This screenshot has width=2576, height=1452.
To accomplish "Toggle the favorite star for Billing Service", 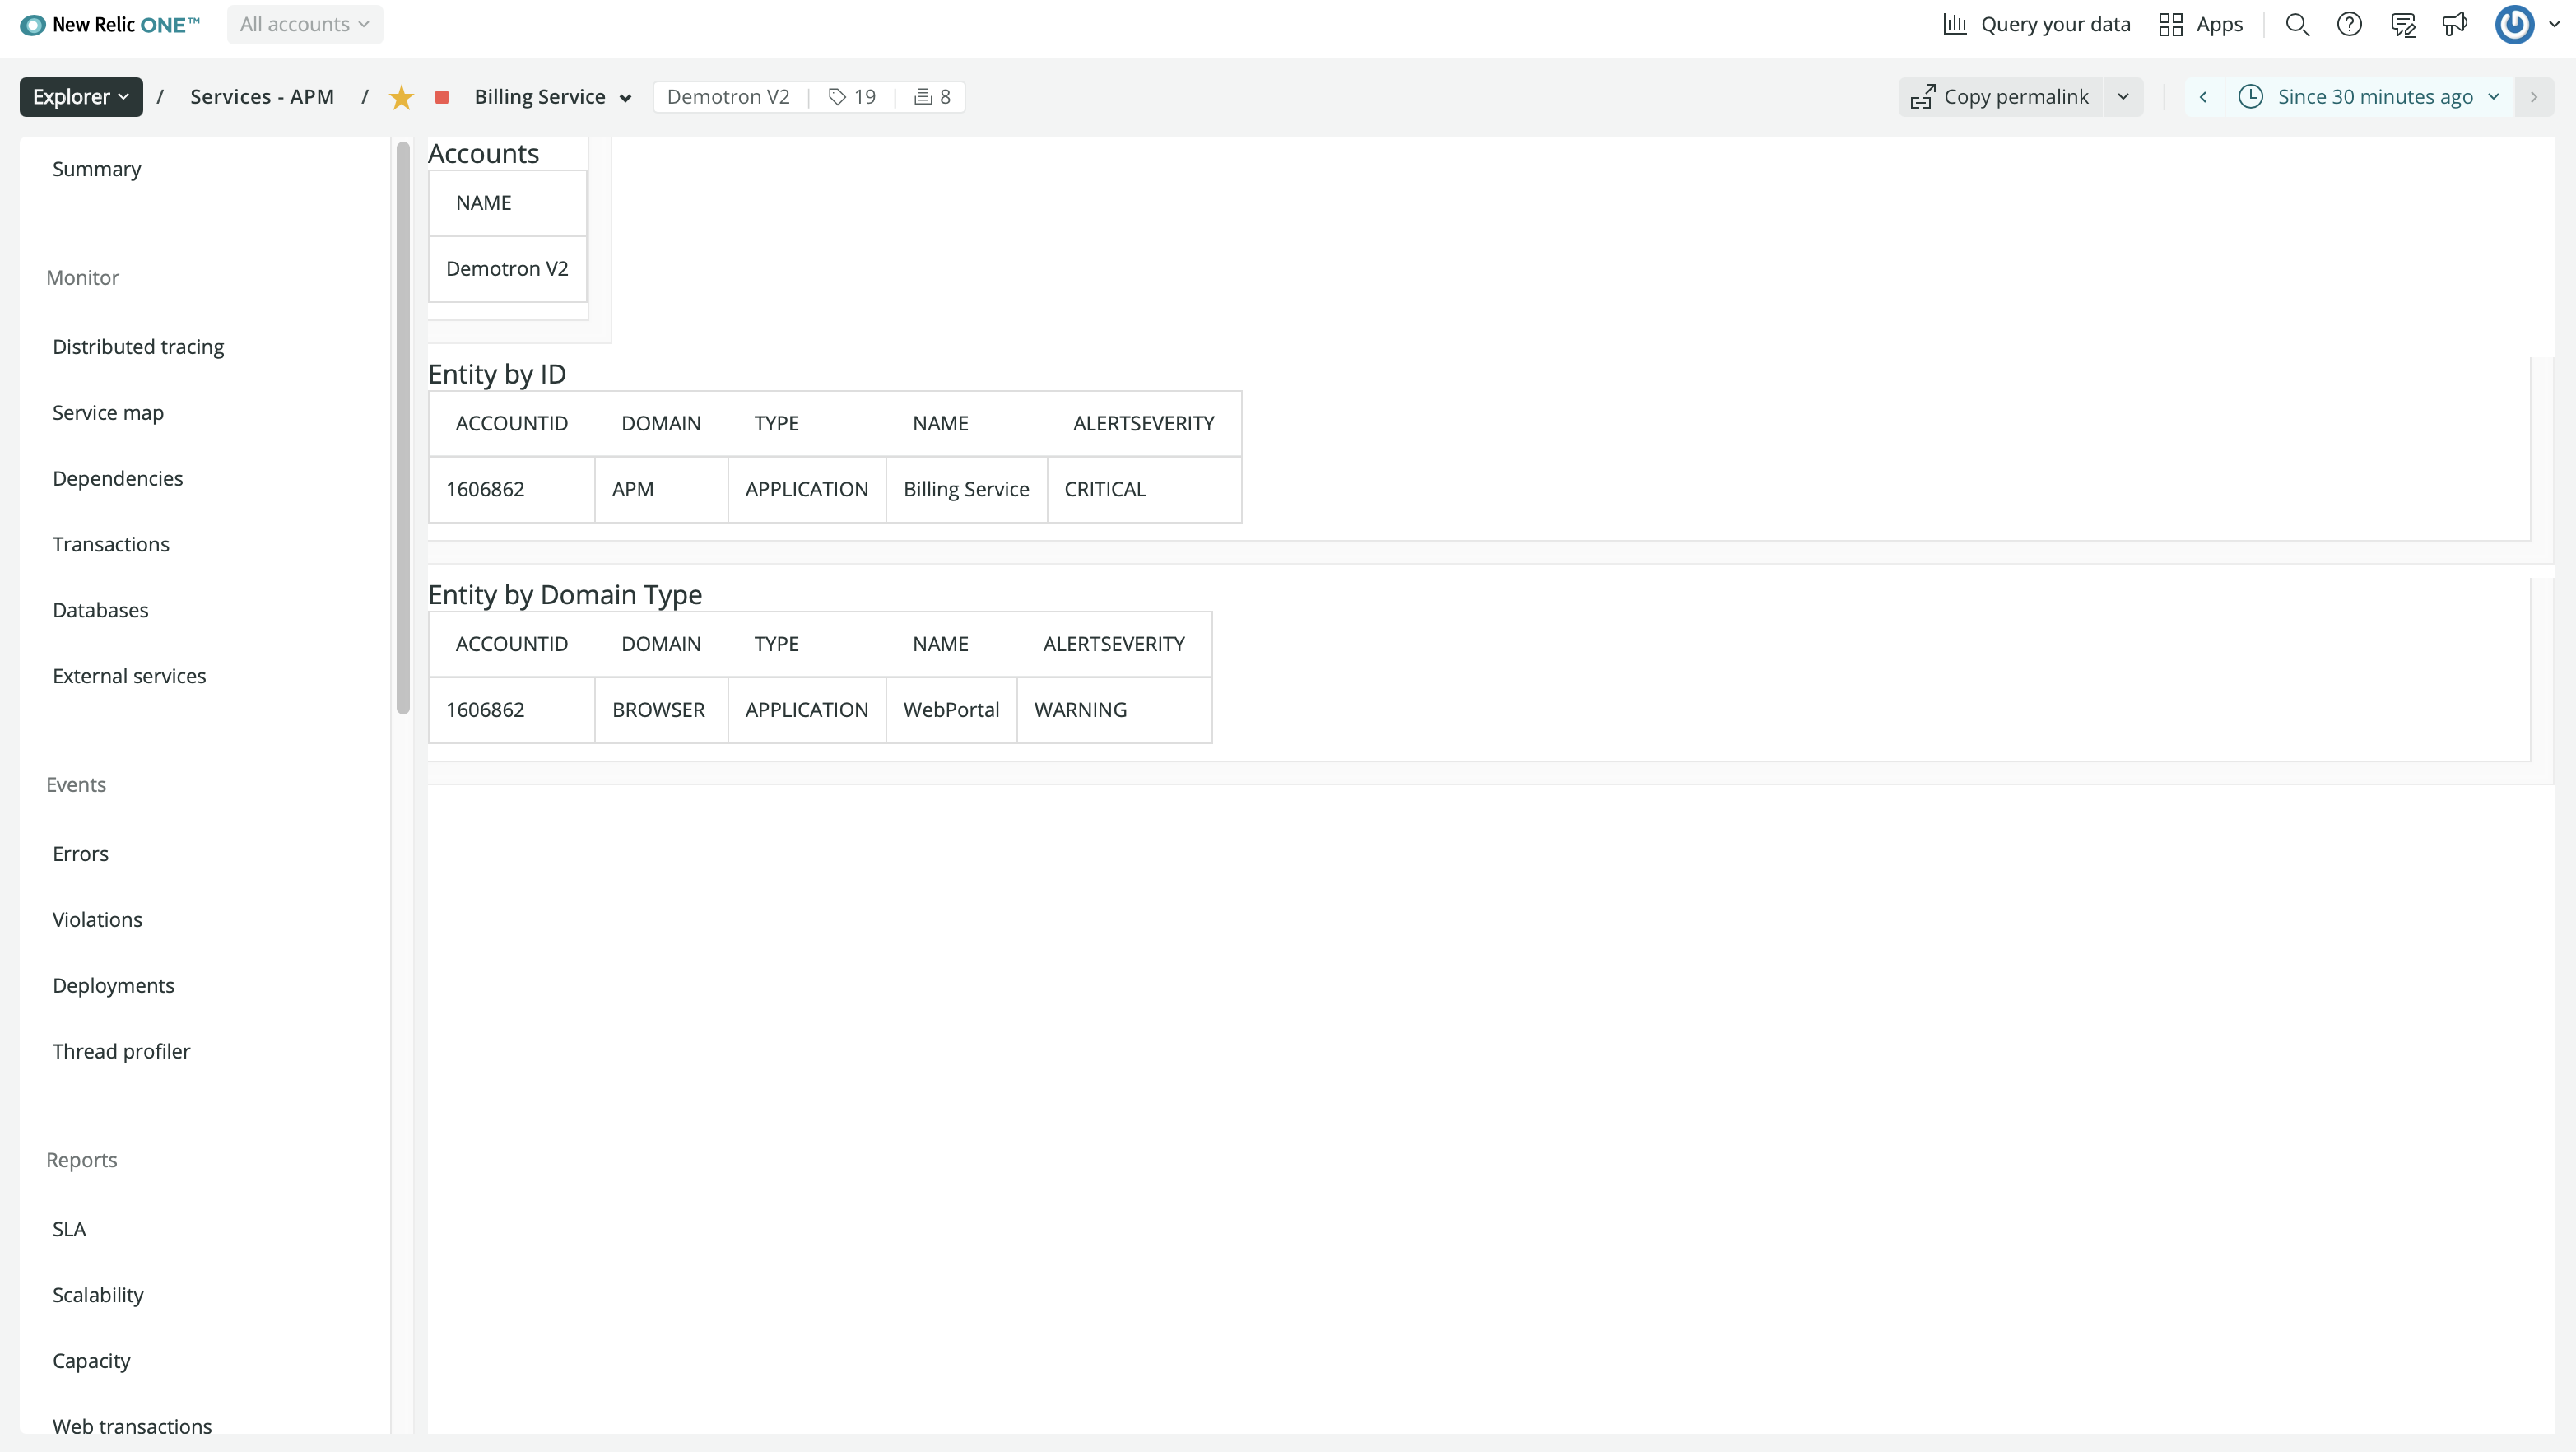I will pyautogui.click(x=401, y=97).
